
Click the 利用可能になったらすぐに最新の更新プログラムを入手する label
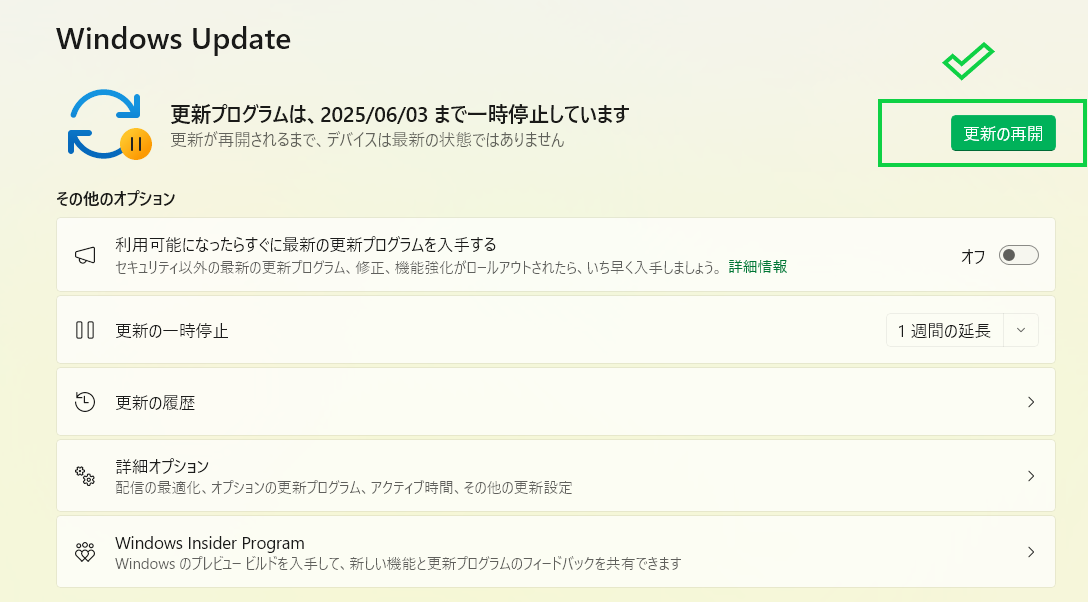306,245
